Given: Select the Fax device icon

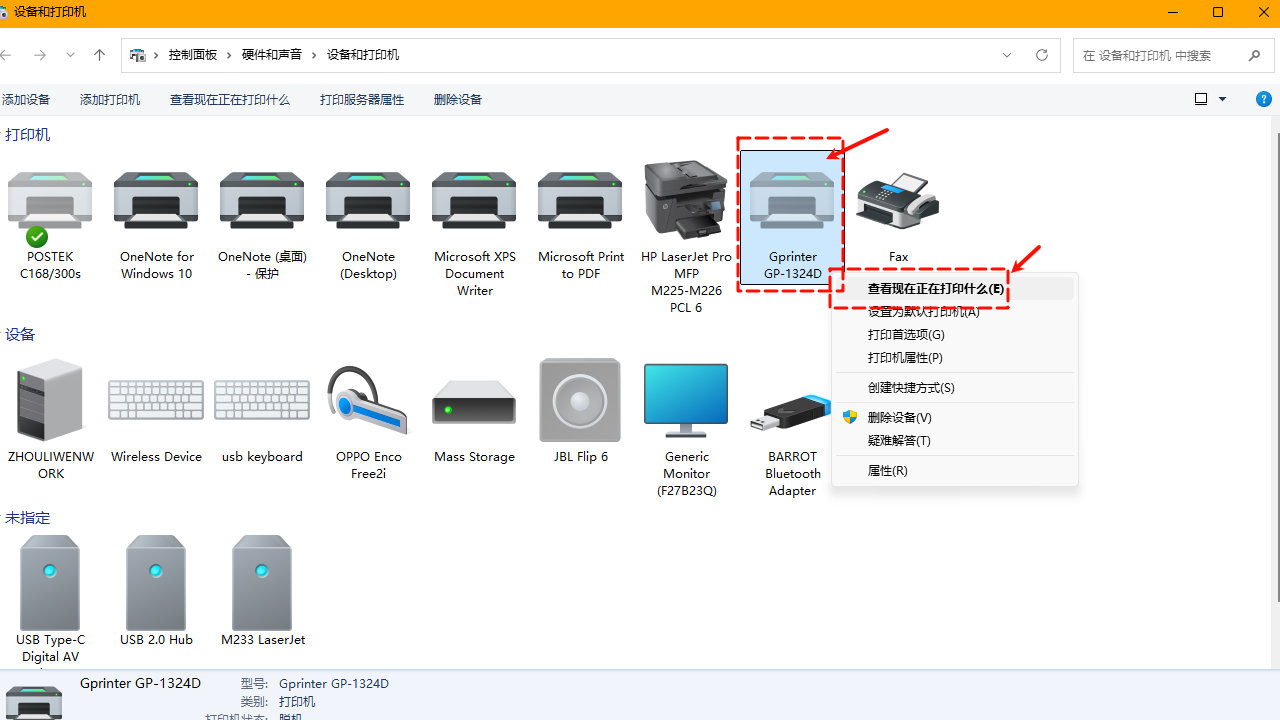Looking at the screenshot, I should click(898, 200).
